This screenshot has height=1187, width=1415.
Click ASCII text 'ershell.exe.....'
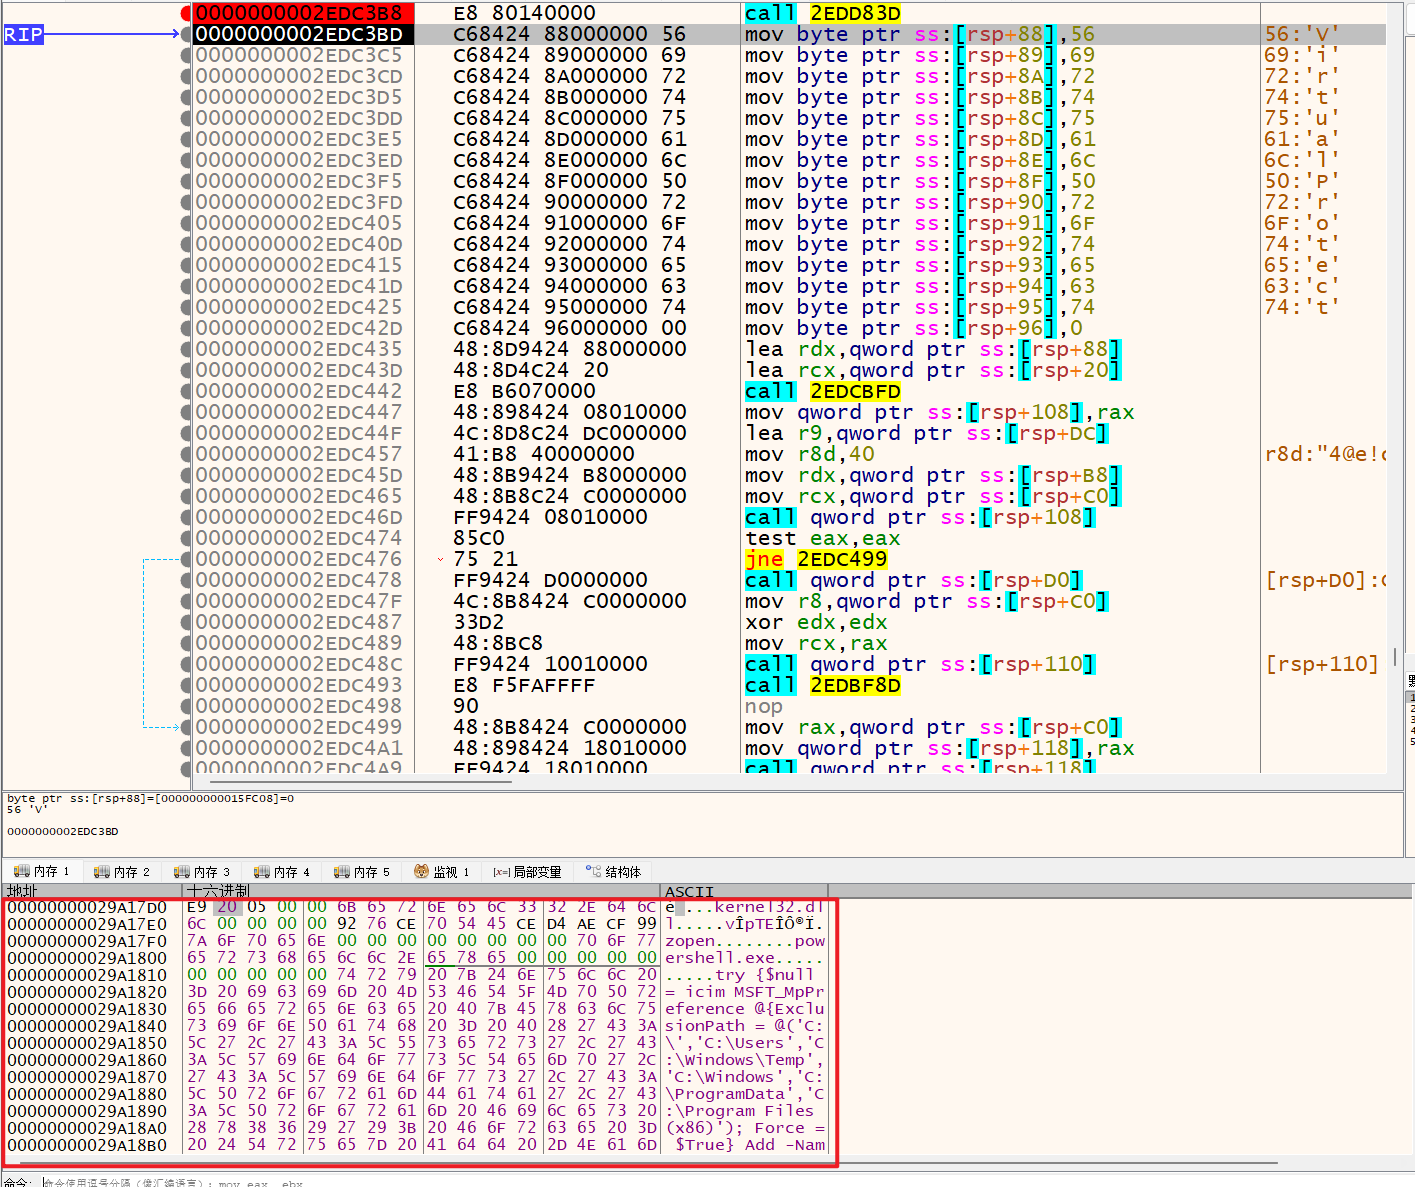(x=745, y=958)
